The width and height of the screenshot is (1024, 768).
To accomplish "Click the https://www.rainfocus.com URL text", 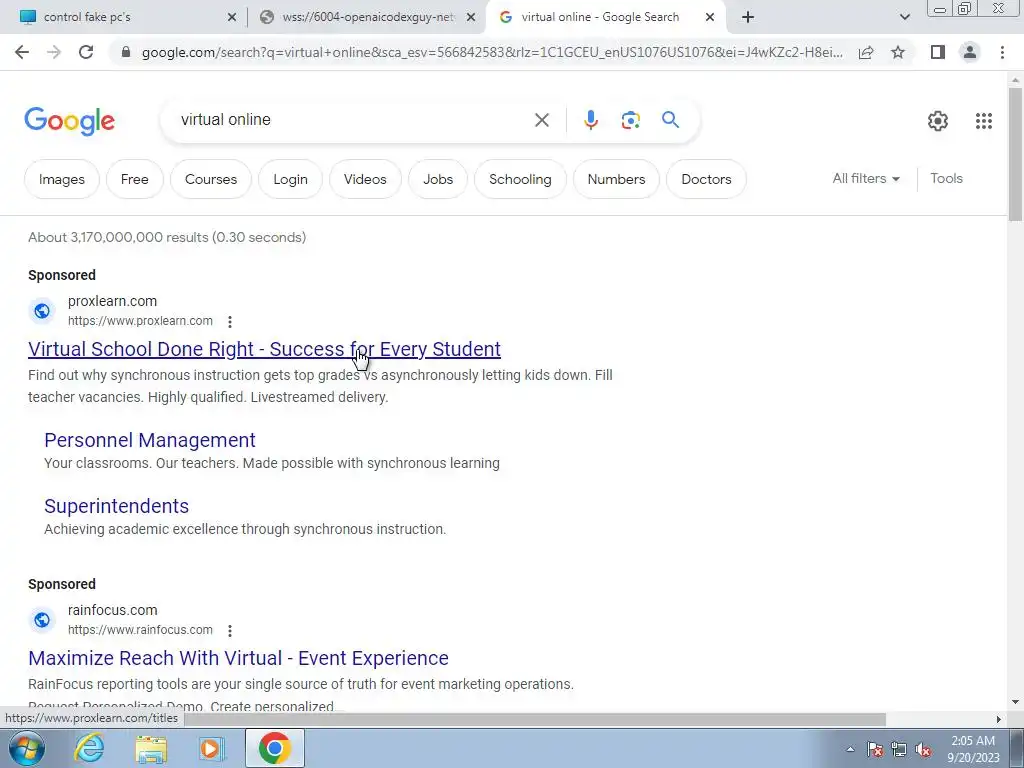I will click(140, 630).
